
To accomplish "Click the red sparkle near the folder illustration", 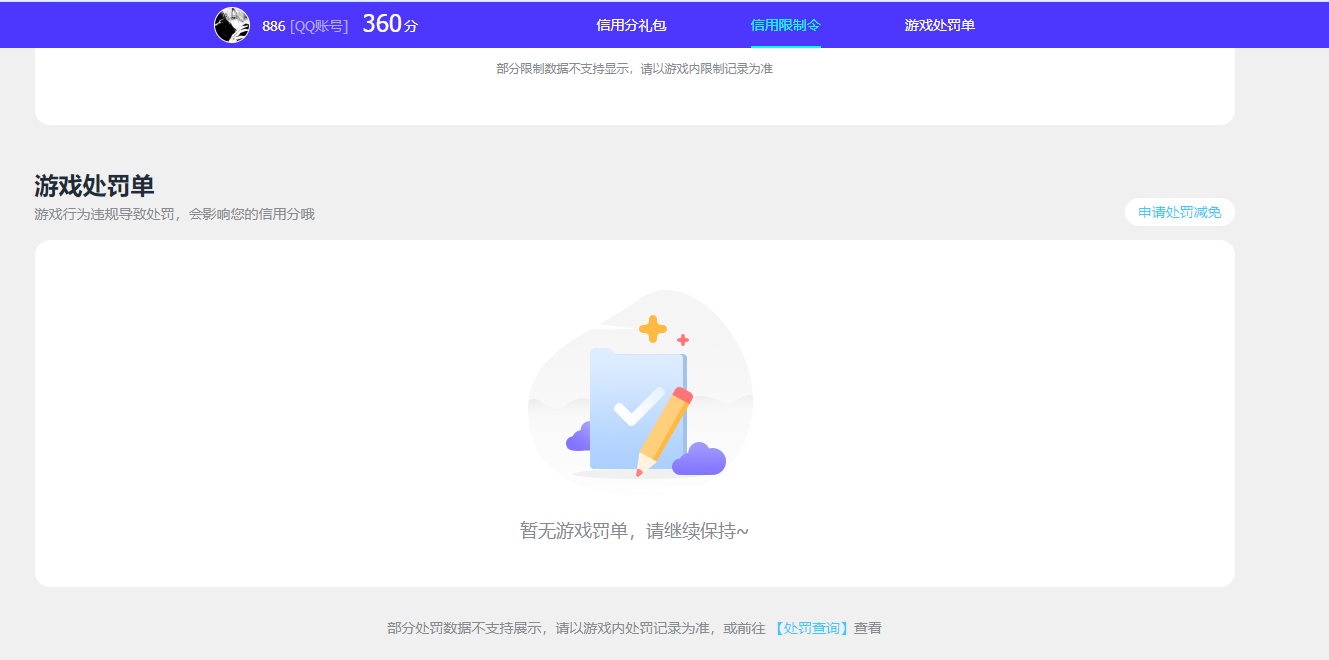I will click(684, 340).
